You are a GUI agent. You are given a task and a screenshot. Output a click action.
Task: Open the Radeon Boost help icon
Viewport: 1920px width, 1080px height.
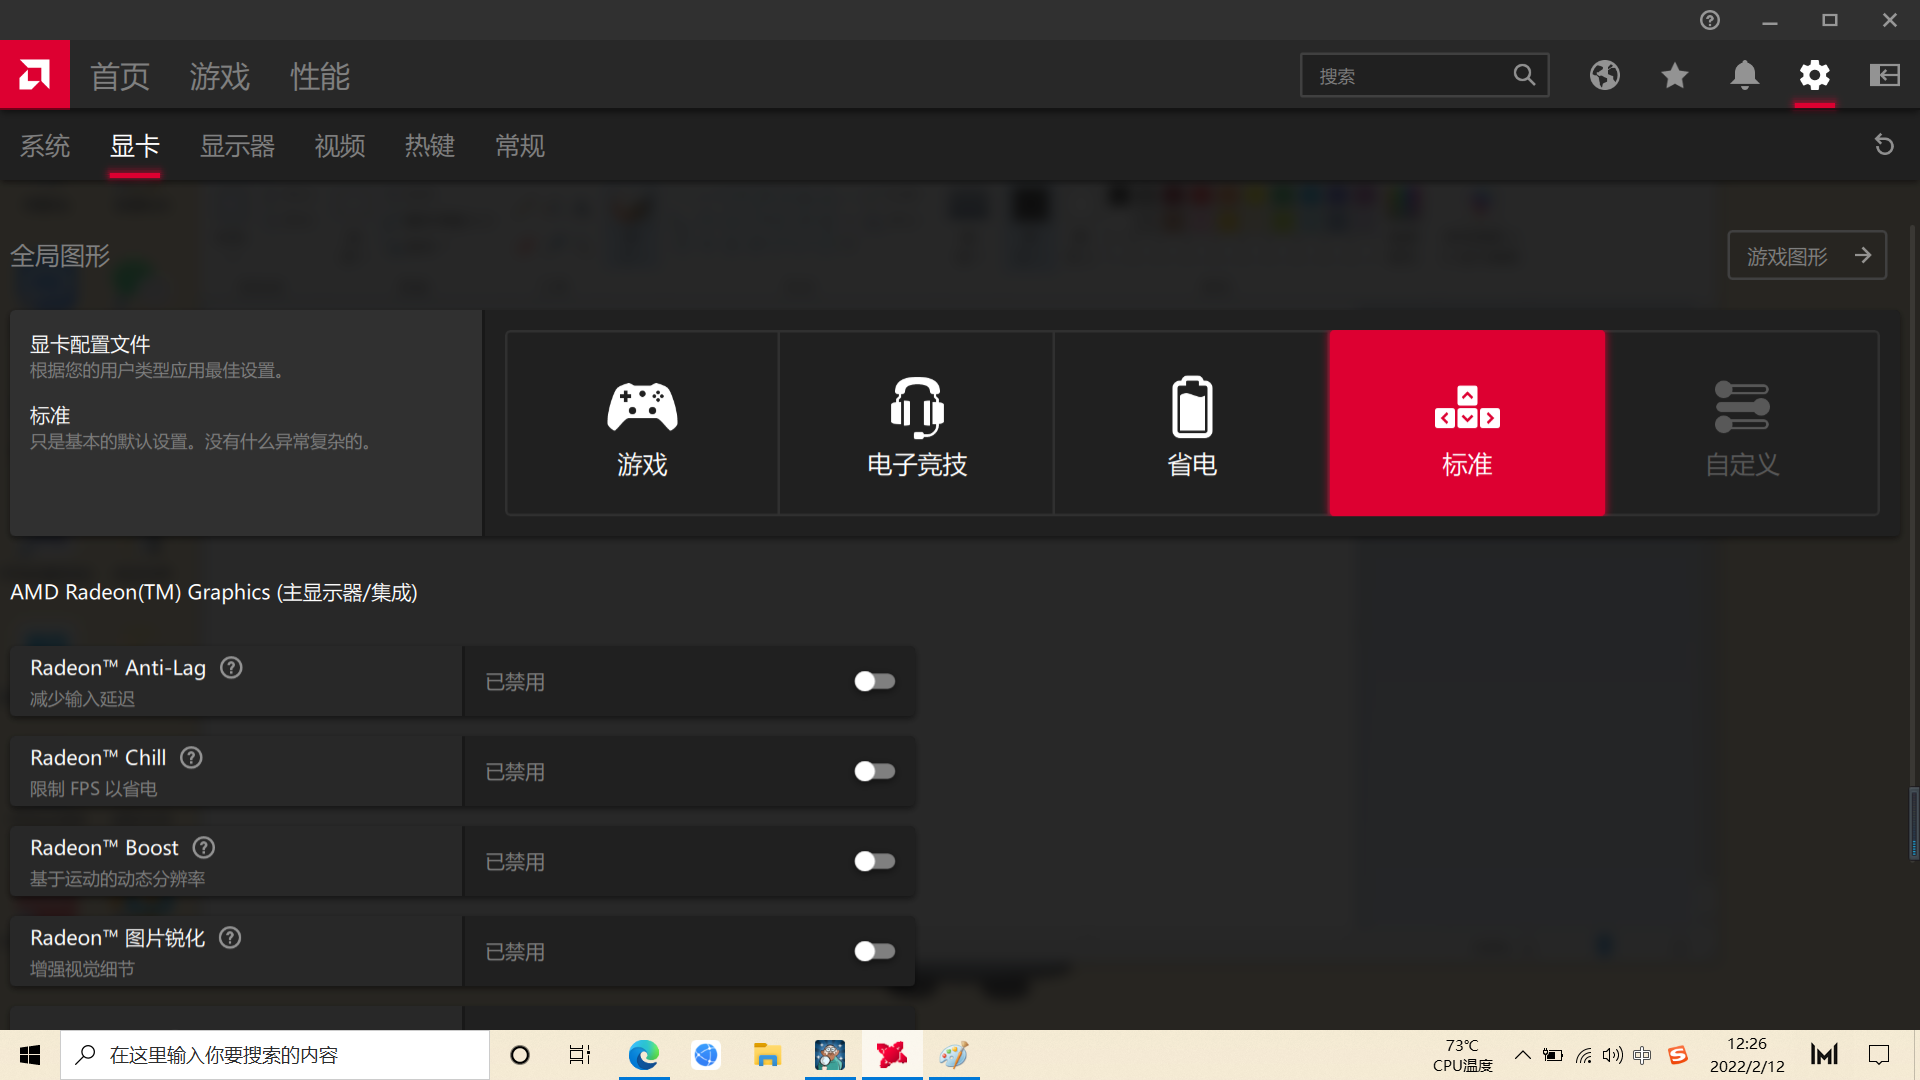[x=204, y=848]
